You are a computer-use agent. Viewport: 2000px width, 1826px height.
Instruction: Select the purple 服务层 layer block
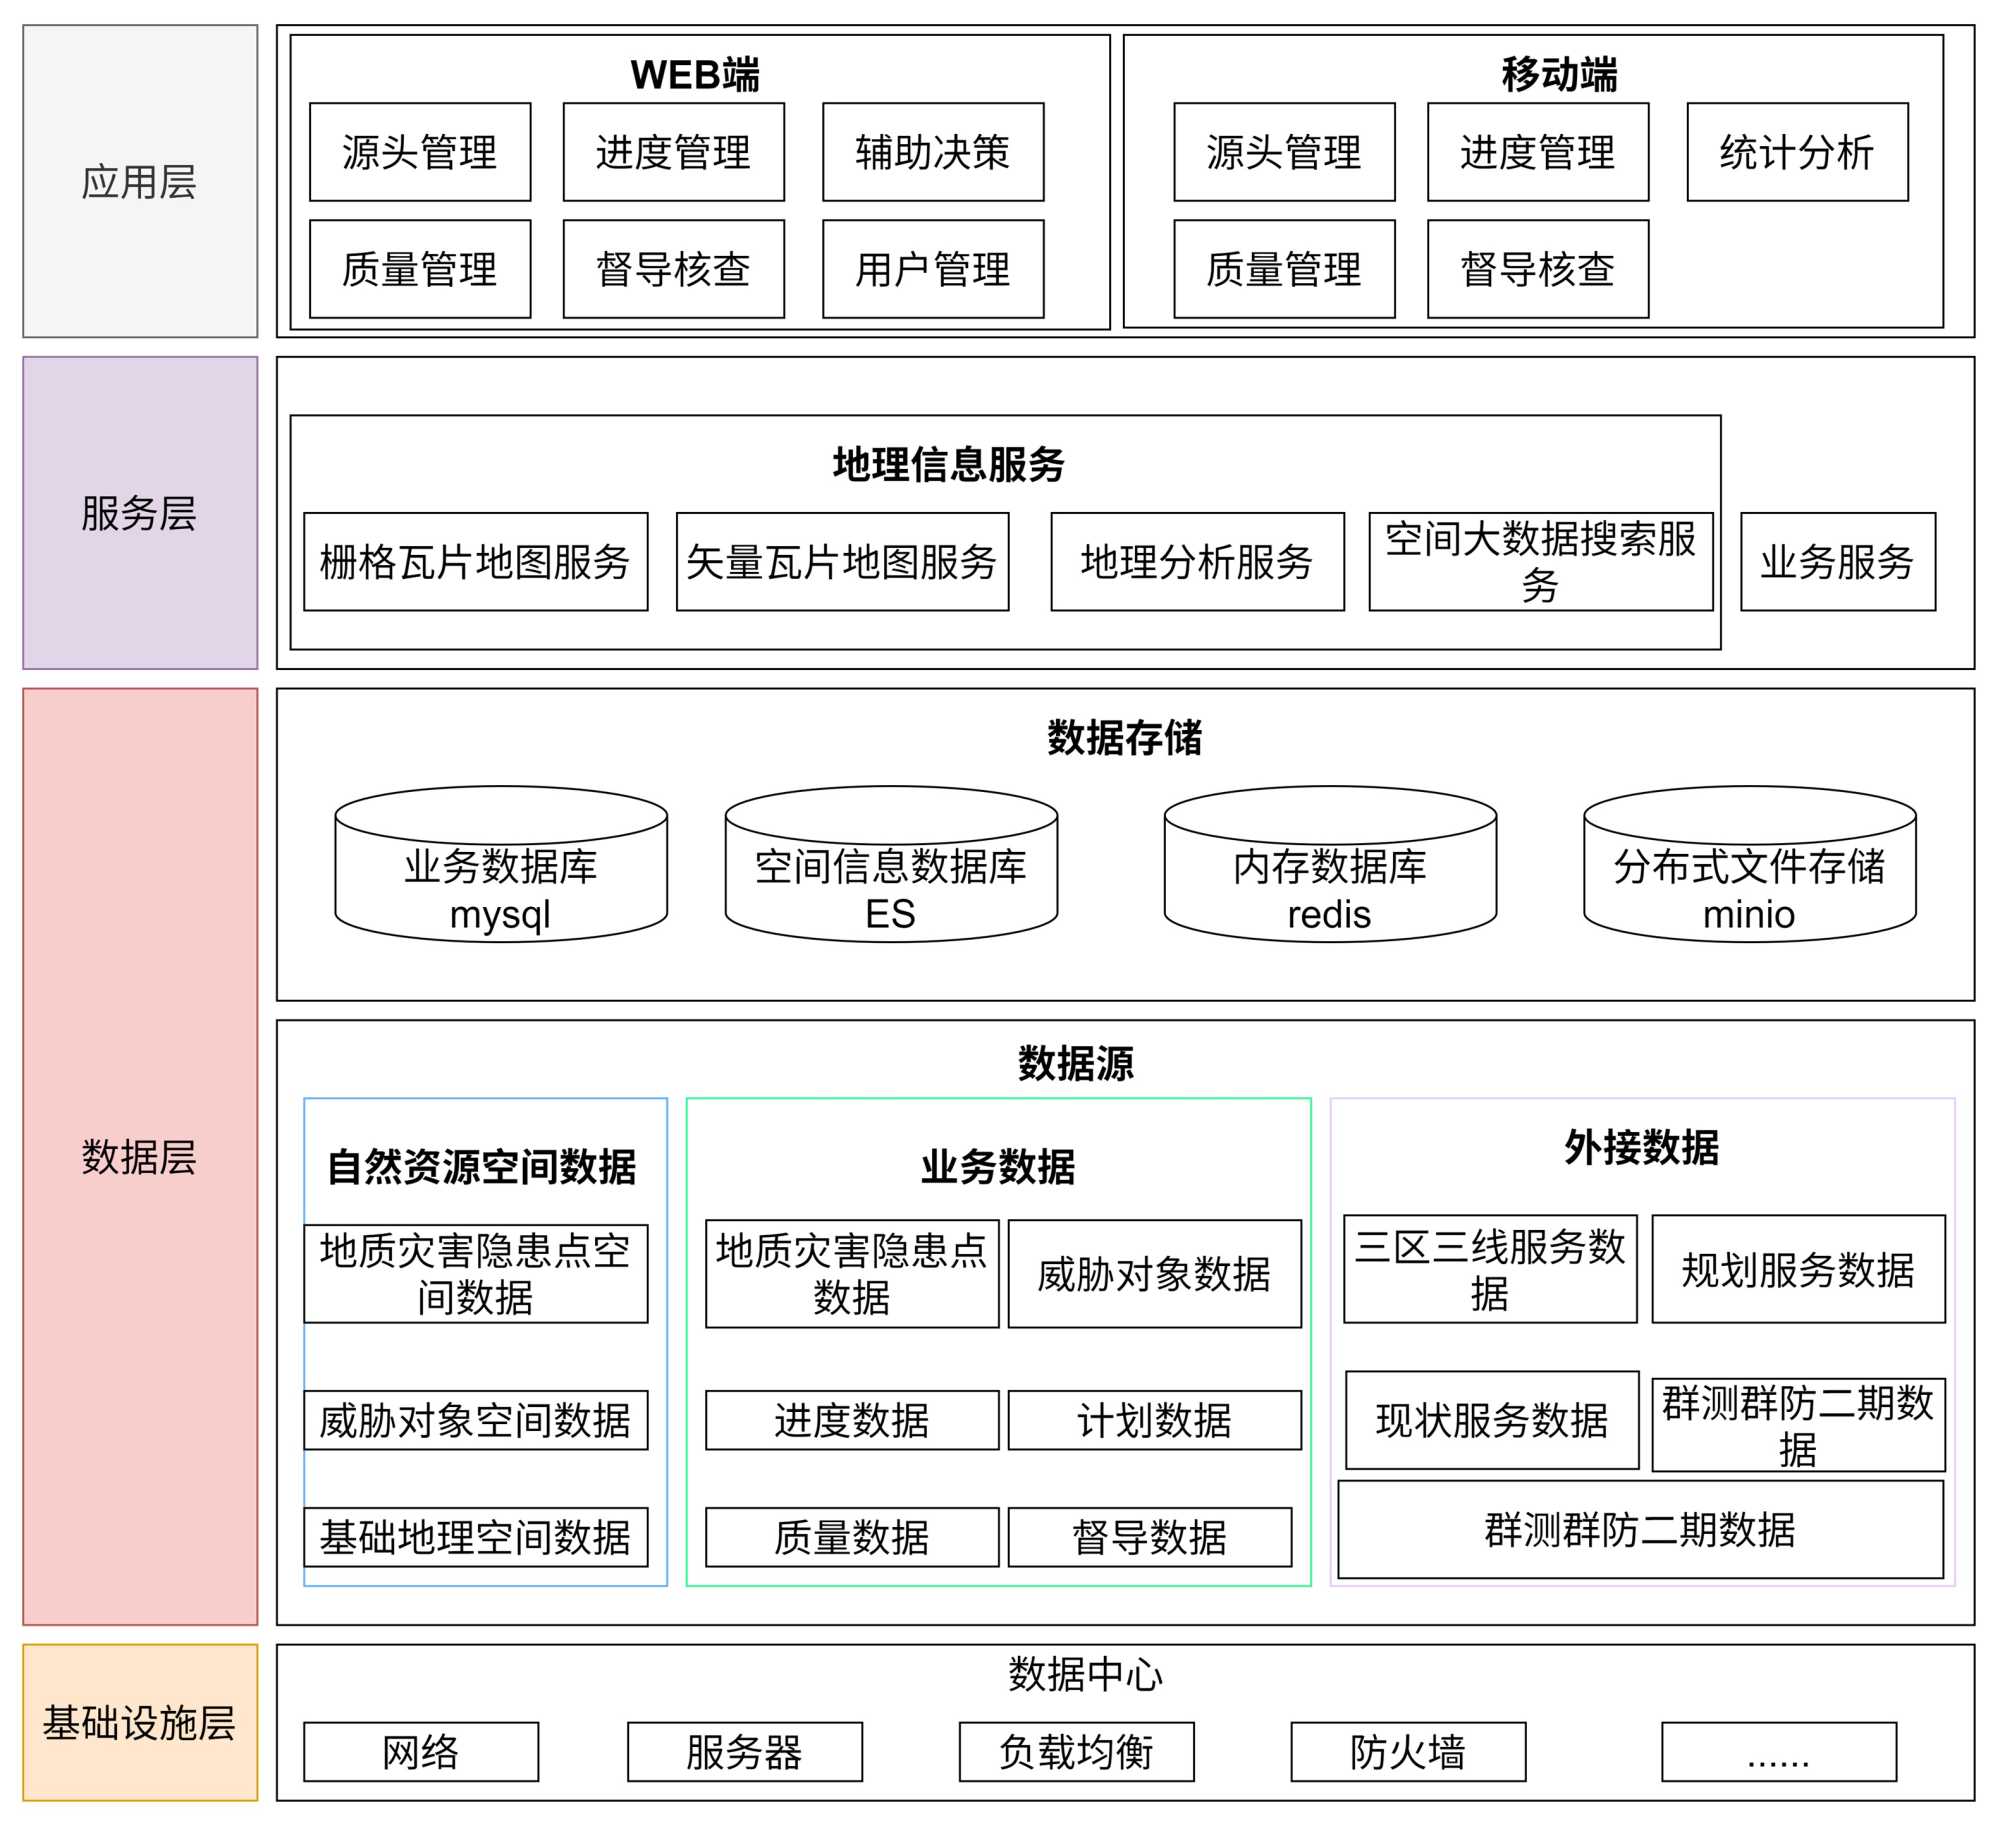140,513
